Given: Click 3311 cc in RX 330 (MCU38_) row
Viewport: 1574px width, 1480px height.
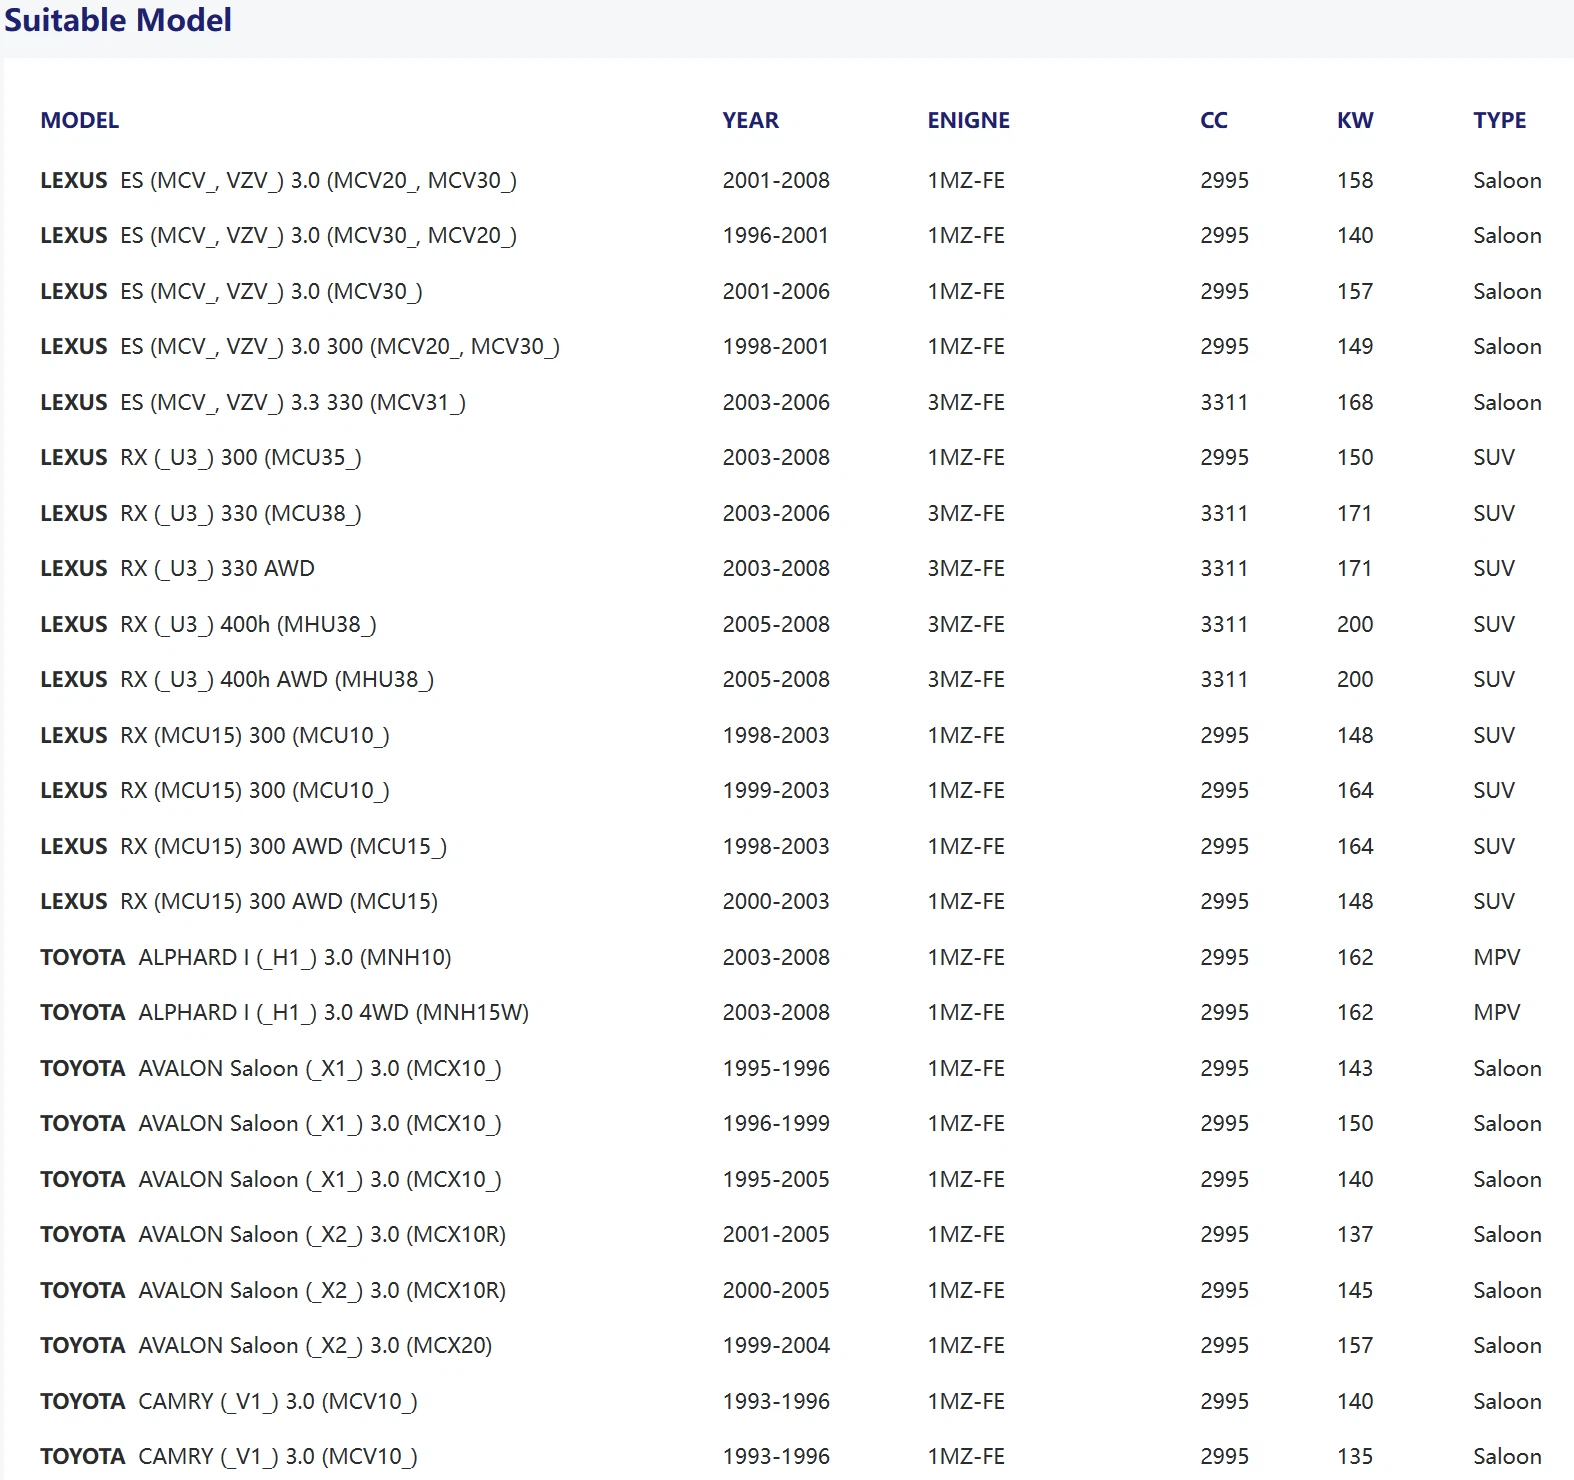Looking at the screenshot, I should point(1224,514).
